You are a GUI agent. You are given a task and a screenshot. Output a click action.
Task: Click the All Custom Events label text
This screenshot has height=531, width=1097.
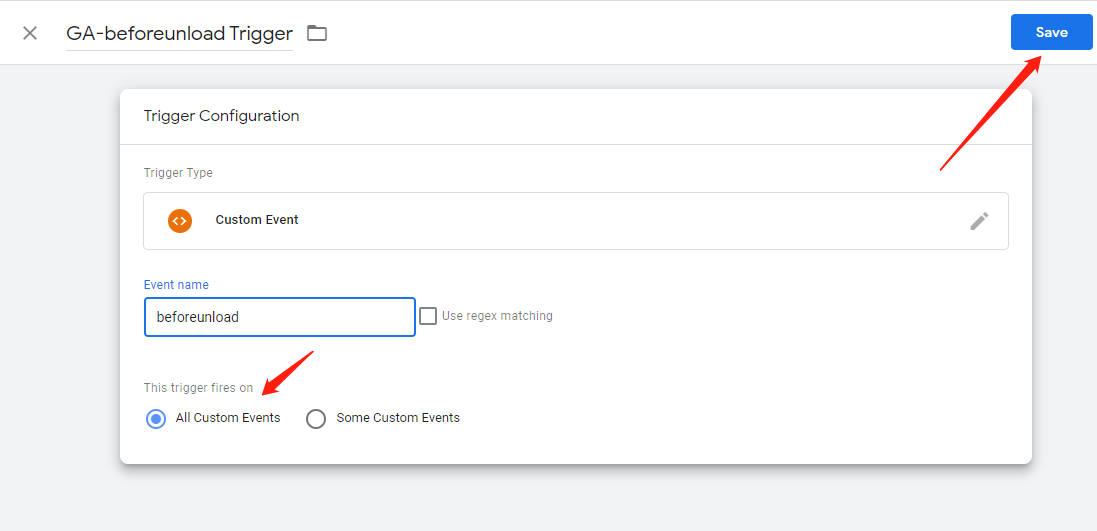(227, 418)
